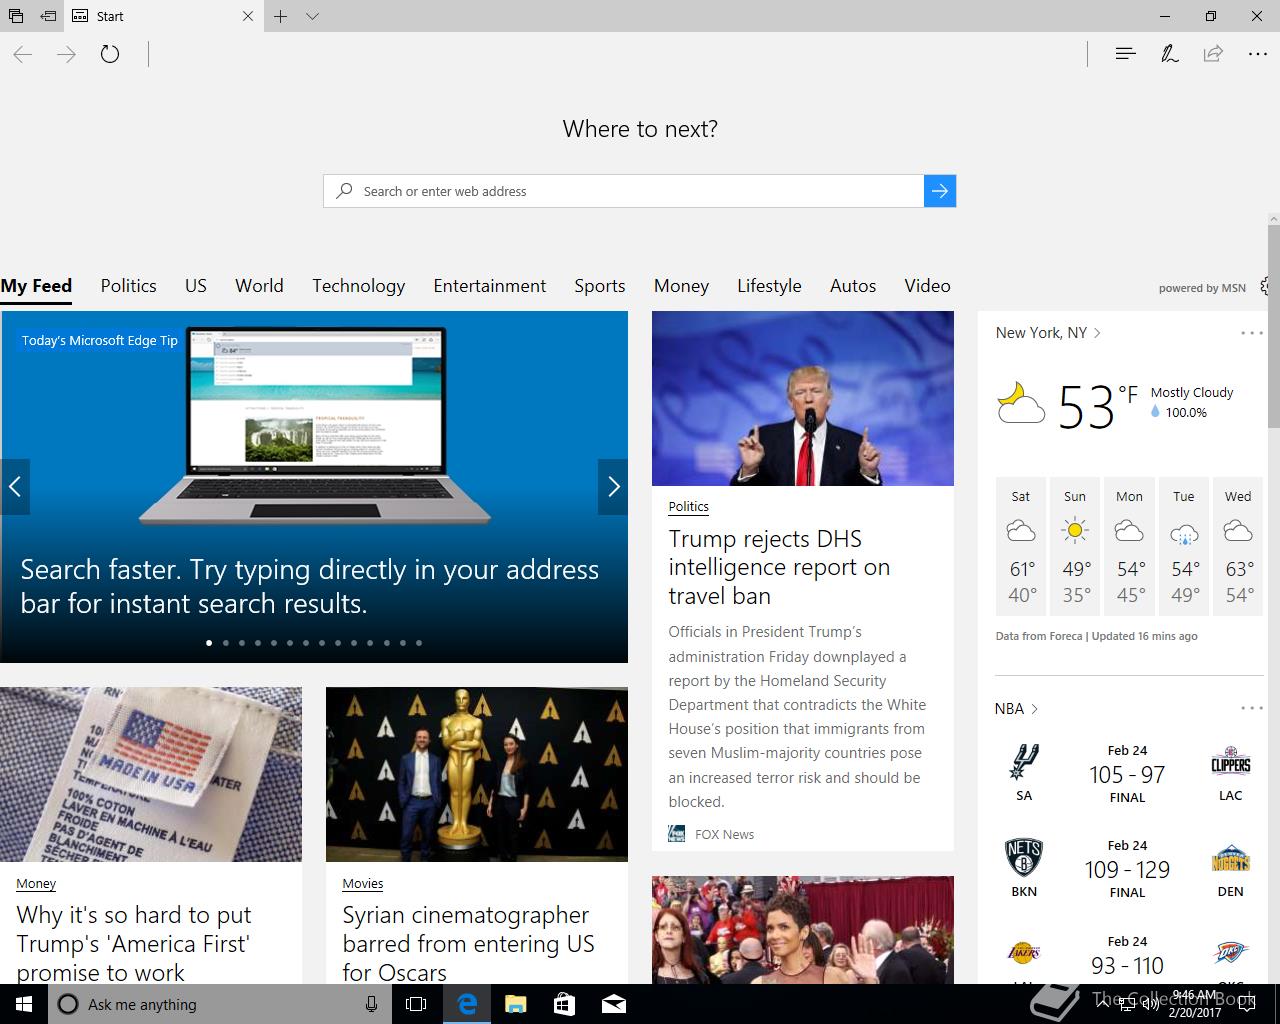Click the Movies category label
Image resolution: width=1280 pixels, height=1024 pixels.
click(x=363, y=884)
